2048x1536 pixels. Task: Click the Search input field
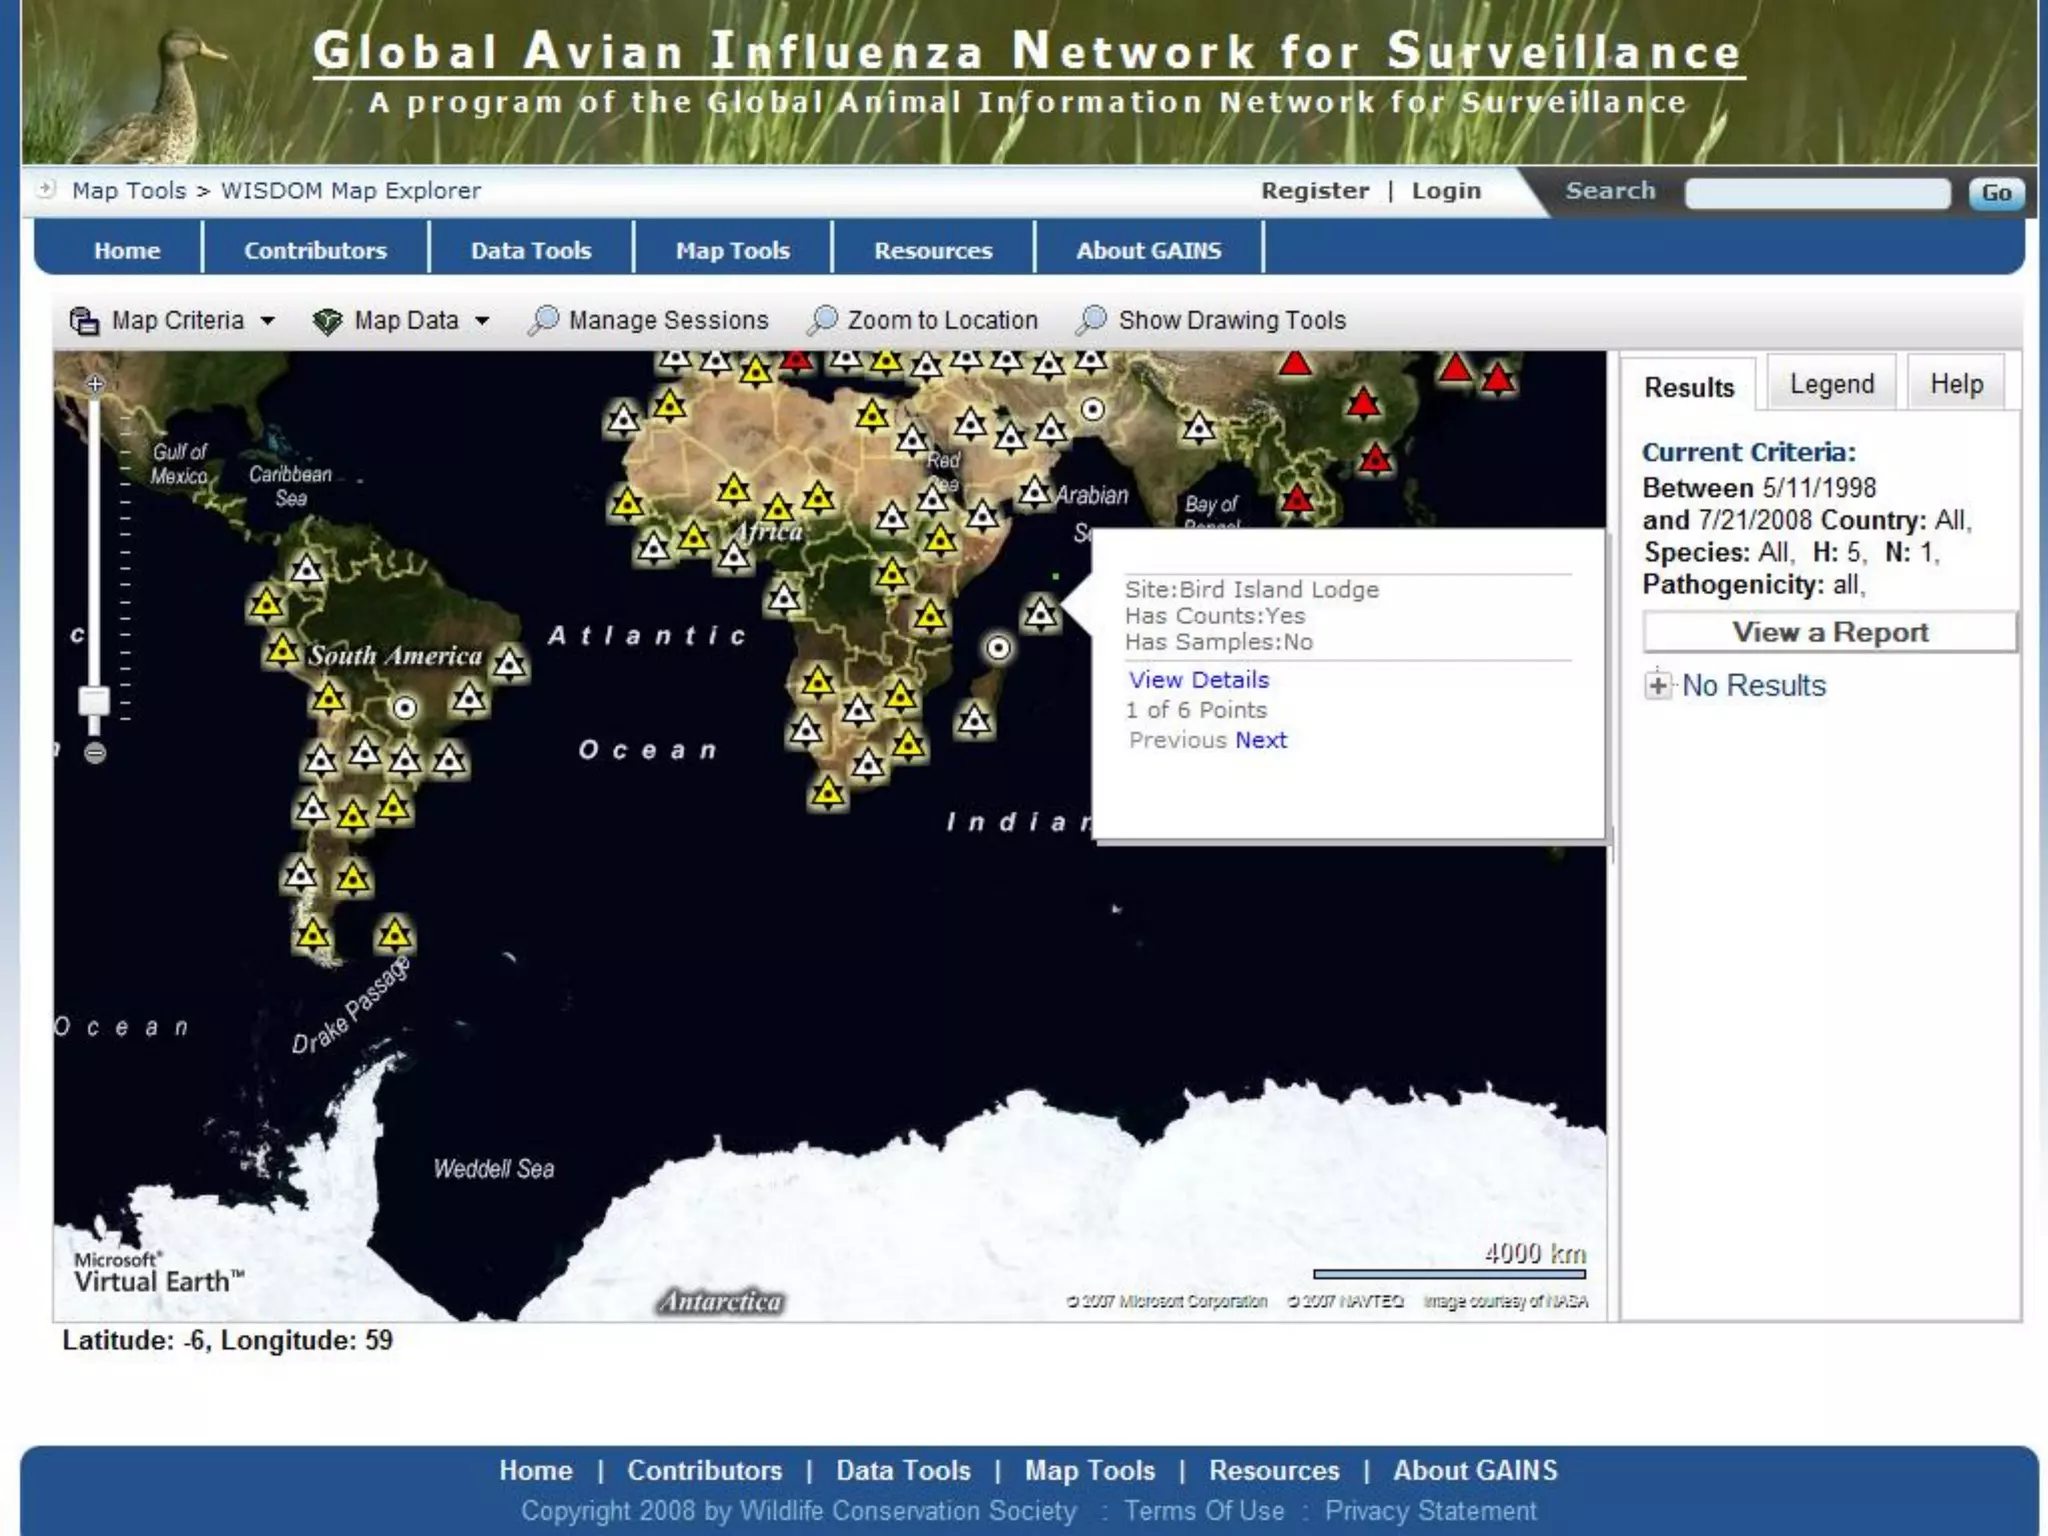pos(1816,193)
